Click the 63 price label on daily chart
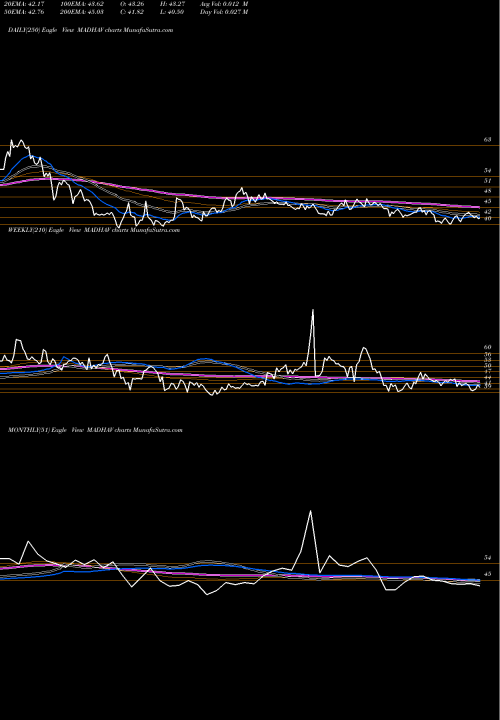 pos(488,140)
